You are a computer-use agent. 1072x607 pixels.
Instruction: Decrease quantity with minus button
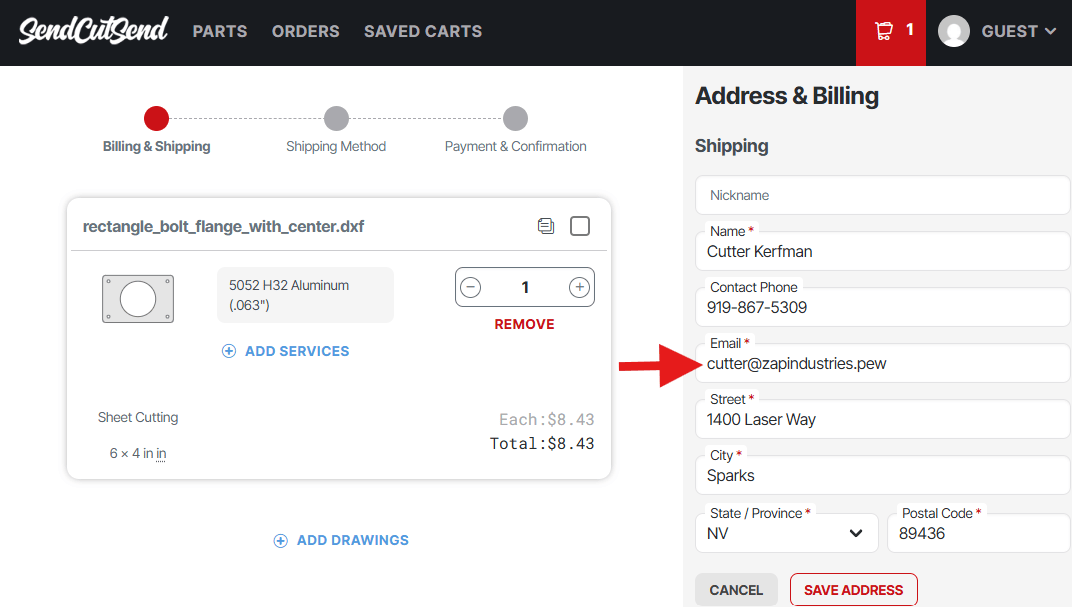pos(471,288)
